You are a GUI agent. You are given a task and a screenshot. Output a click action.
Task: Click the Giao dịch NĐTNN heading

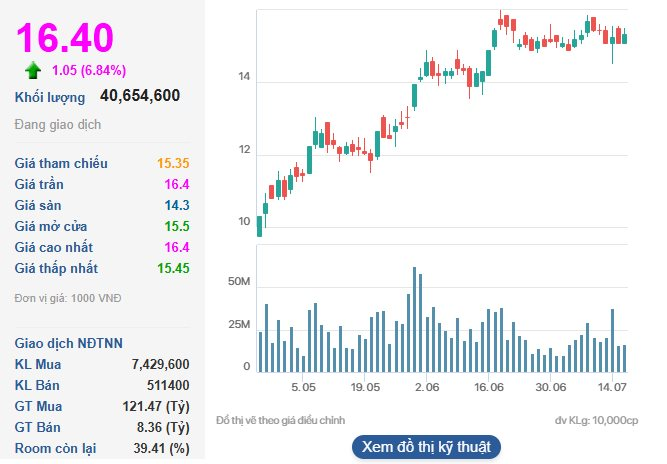[69, 343]
